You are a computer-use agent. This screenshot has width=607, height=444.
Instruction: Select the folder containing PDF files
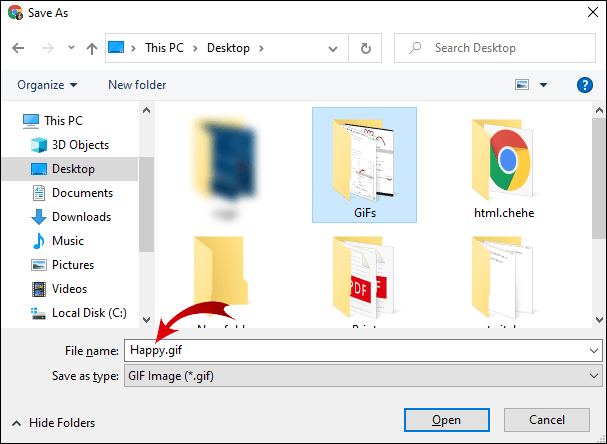[x=364, y=277]
